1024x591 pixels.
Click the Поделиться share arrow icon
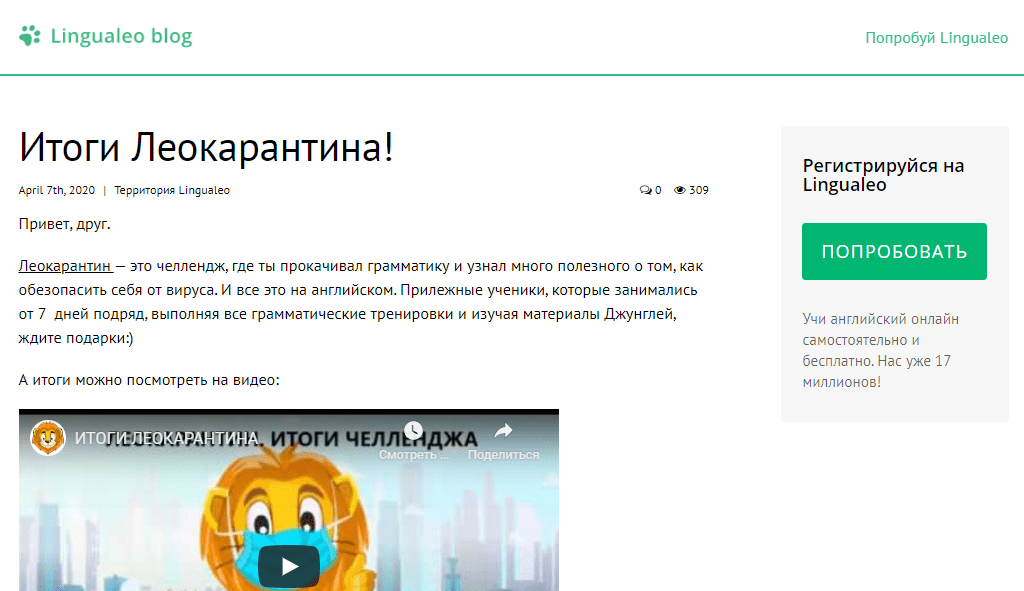[504, 430]
